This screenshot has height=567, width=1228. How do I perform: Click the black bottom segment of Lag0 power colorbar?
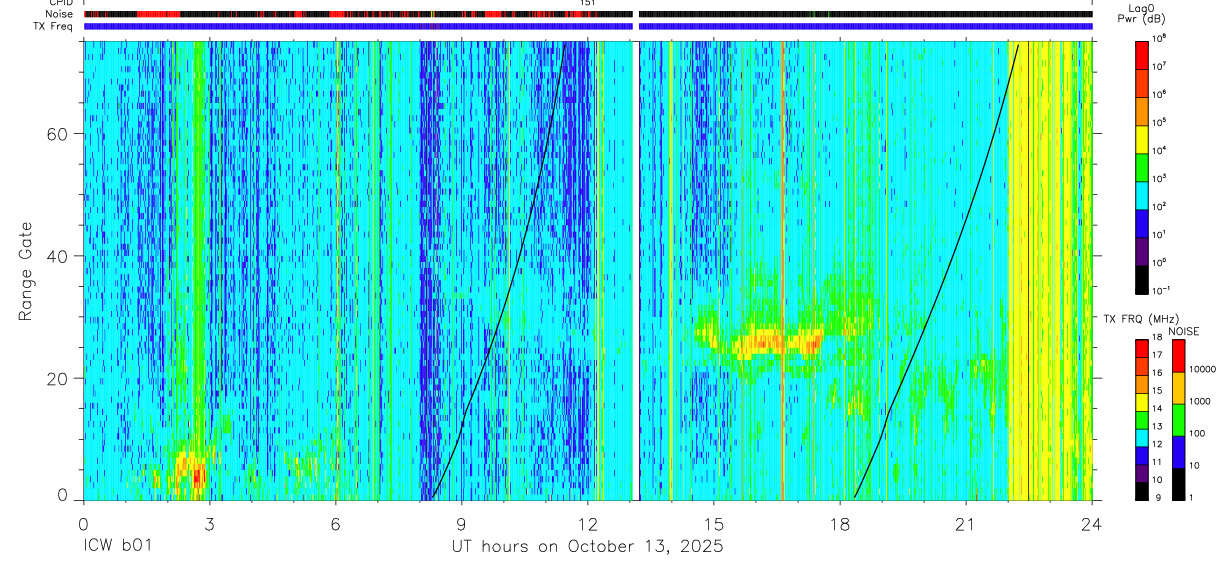pos(1142,278)
